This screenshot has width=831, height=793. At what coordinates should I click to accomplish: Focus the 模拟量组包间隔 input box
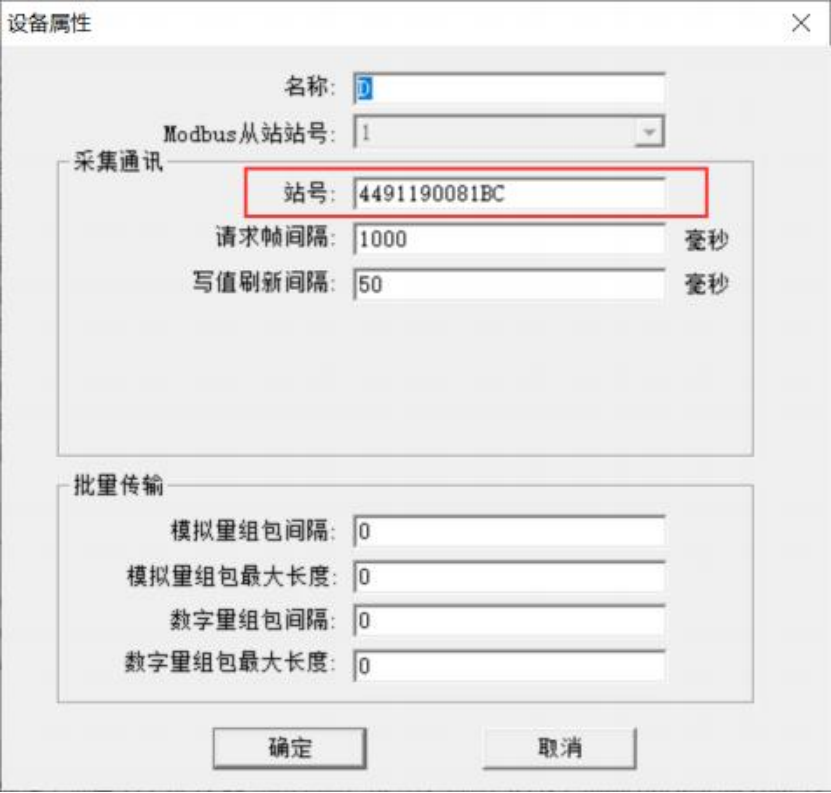tap(509, 531)
